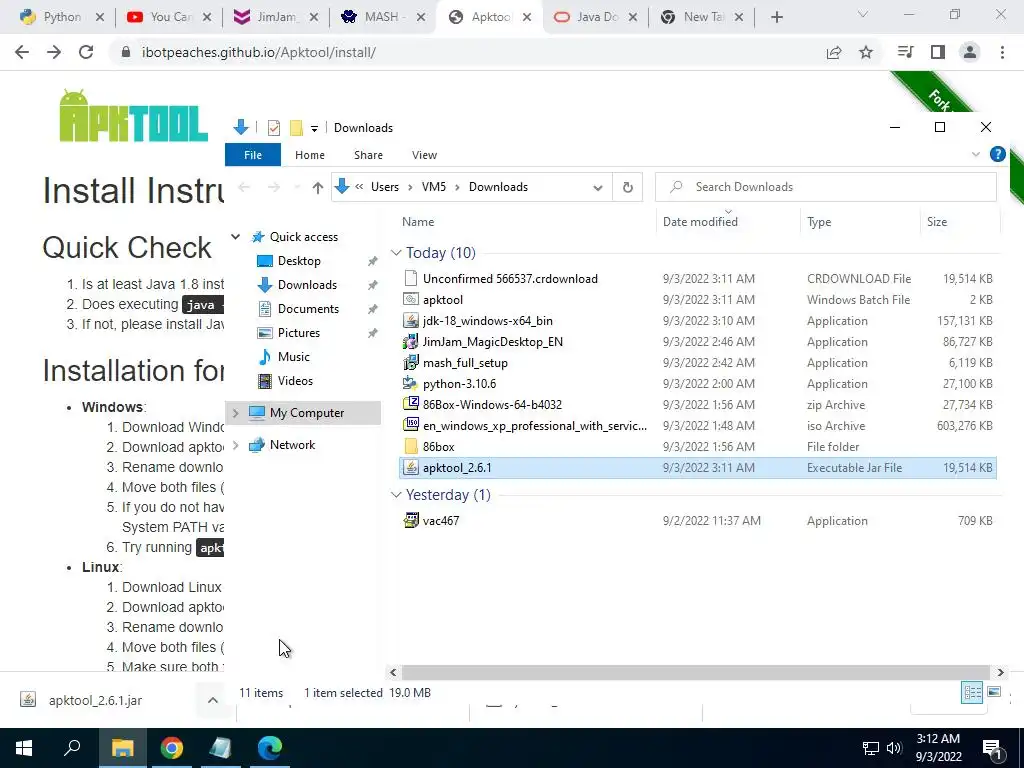Open notification center in system tray

click(x=992, y=748)
